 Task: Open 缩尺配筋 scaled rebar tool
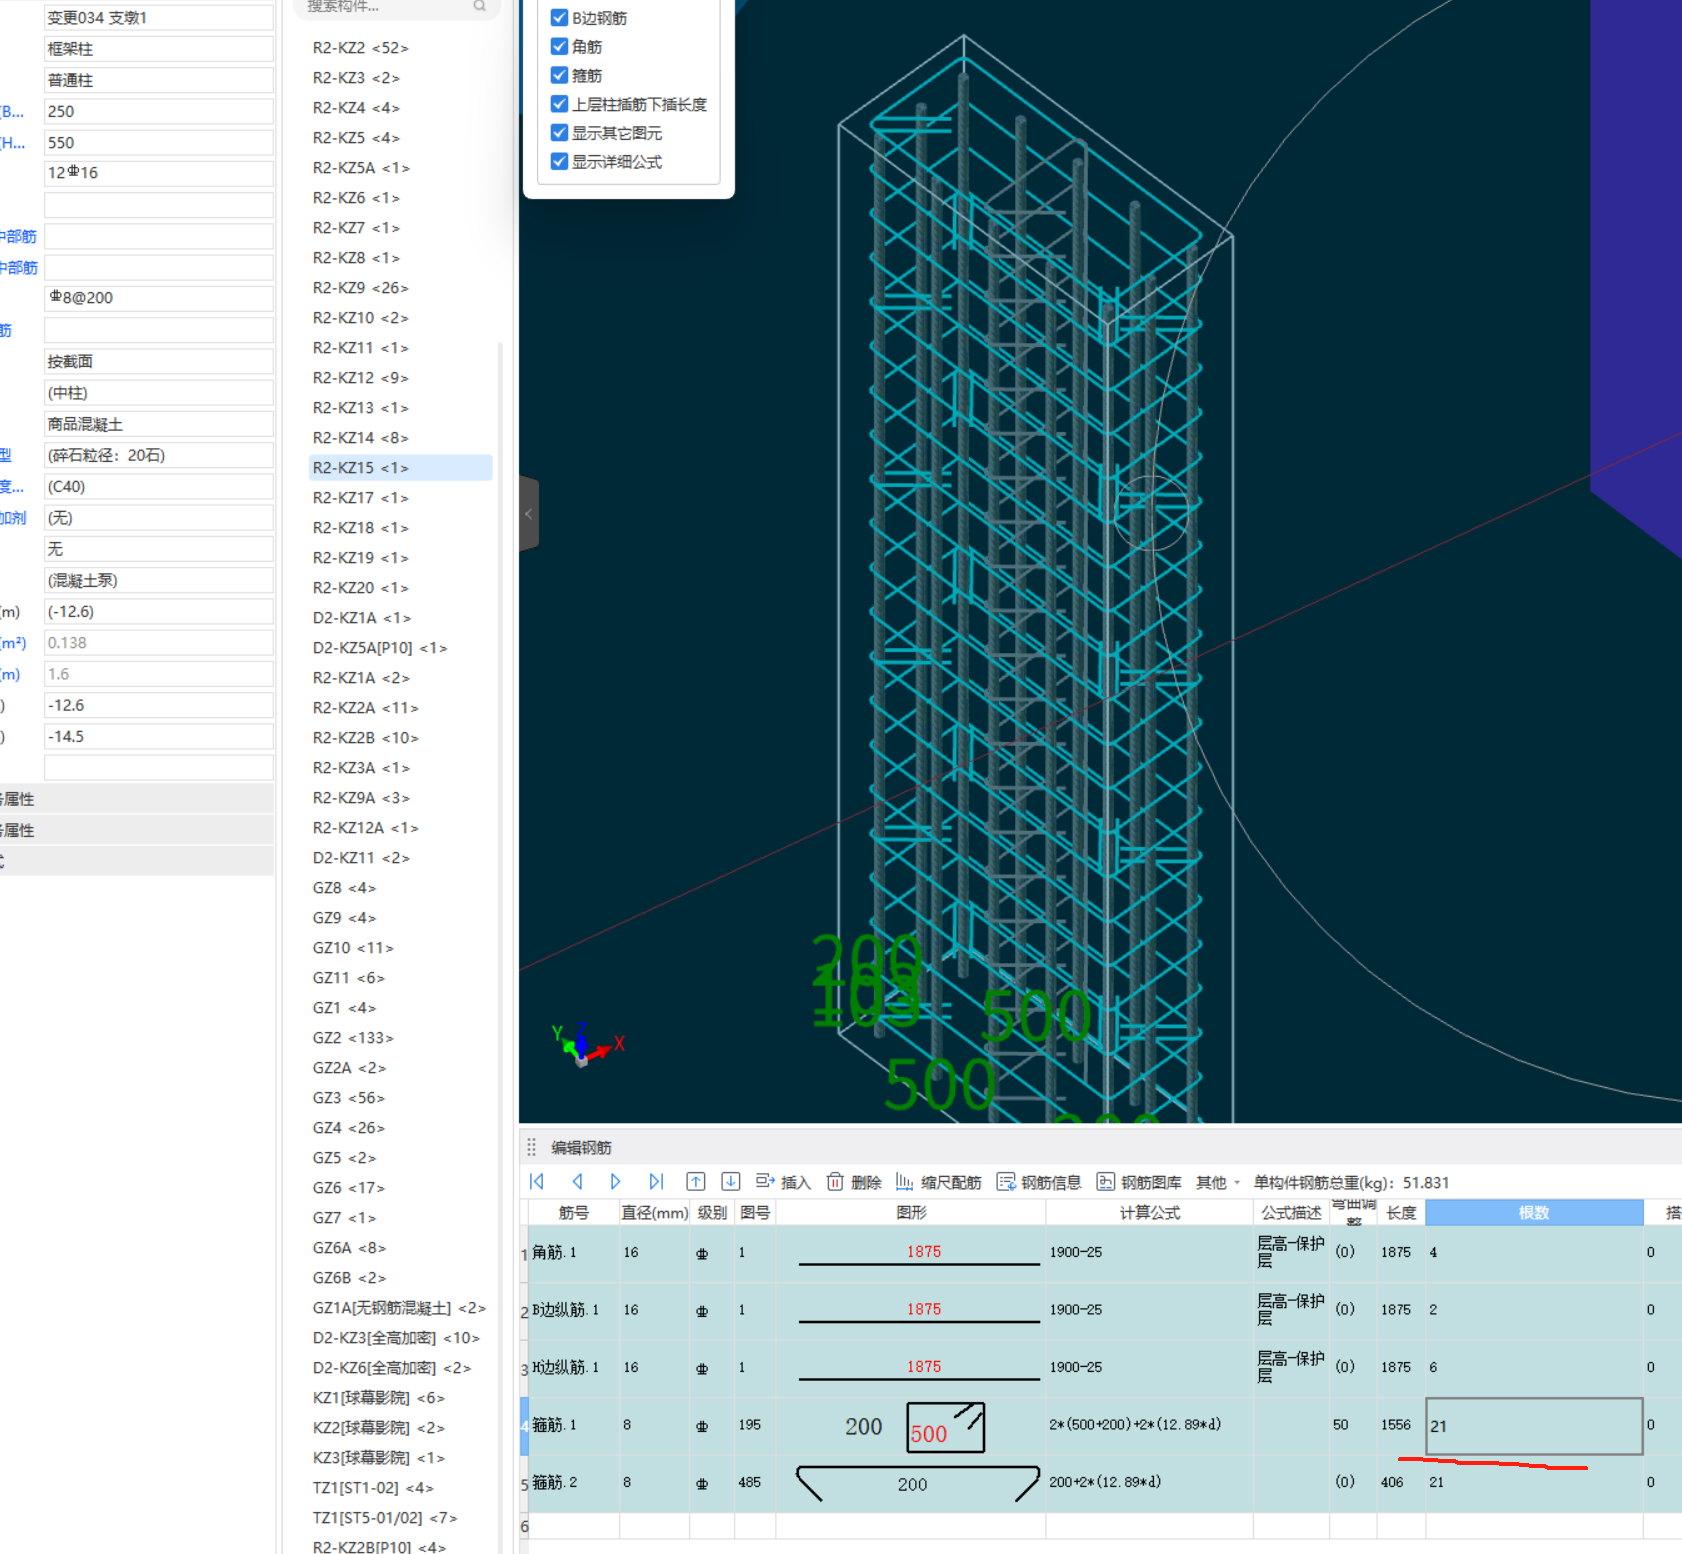point(938,1182)
